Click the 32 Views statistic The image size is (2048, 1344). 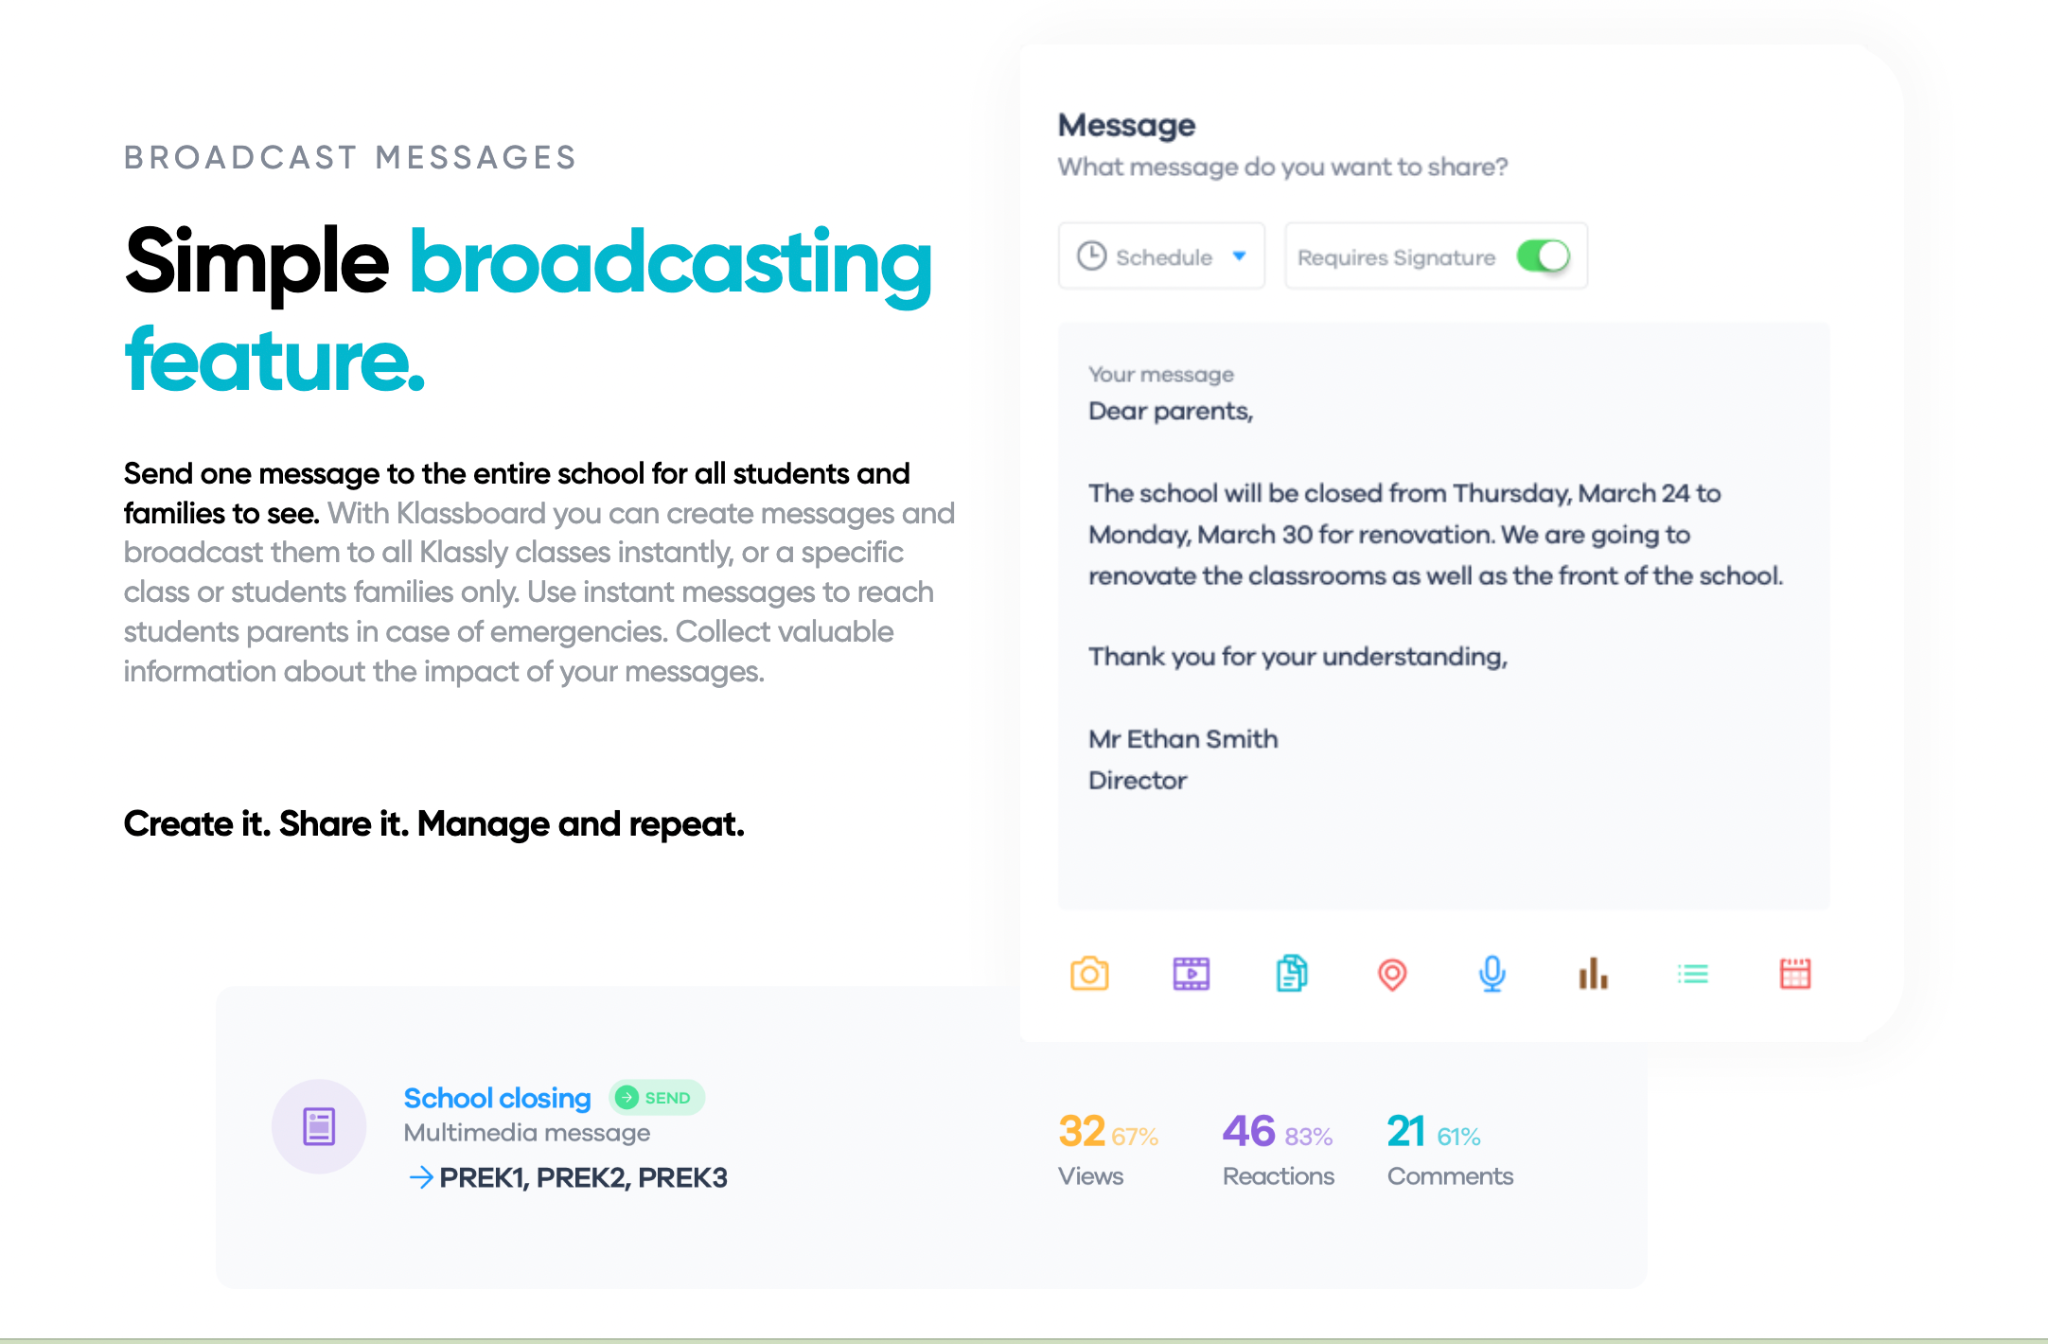click(1082, 1133)
